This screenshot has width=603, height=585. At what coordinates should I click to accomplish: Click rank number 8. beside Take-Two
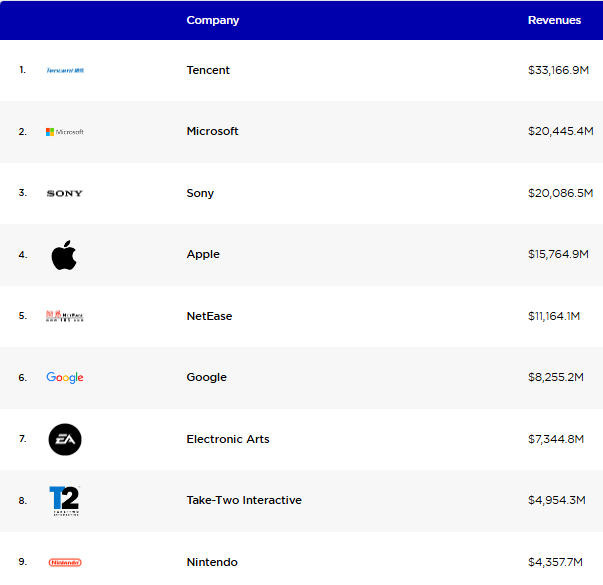(23, 501)
